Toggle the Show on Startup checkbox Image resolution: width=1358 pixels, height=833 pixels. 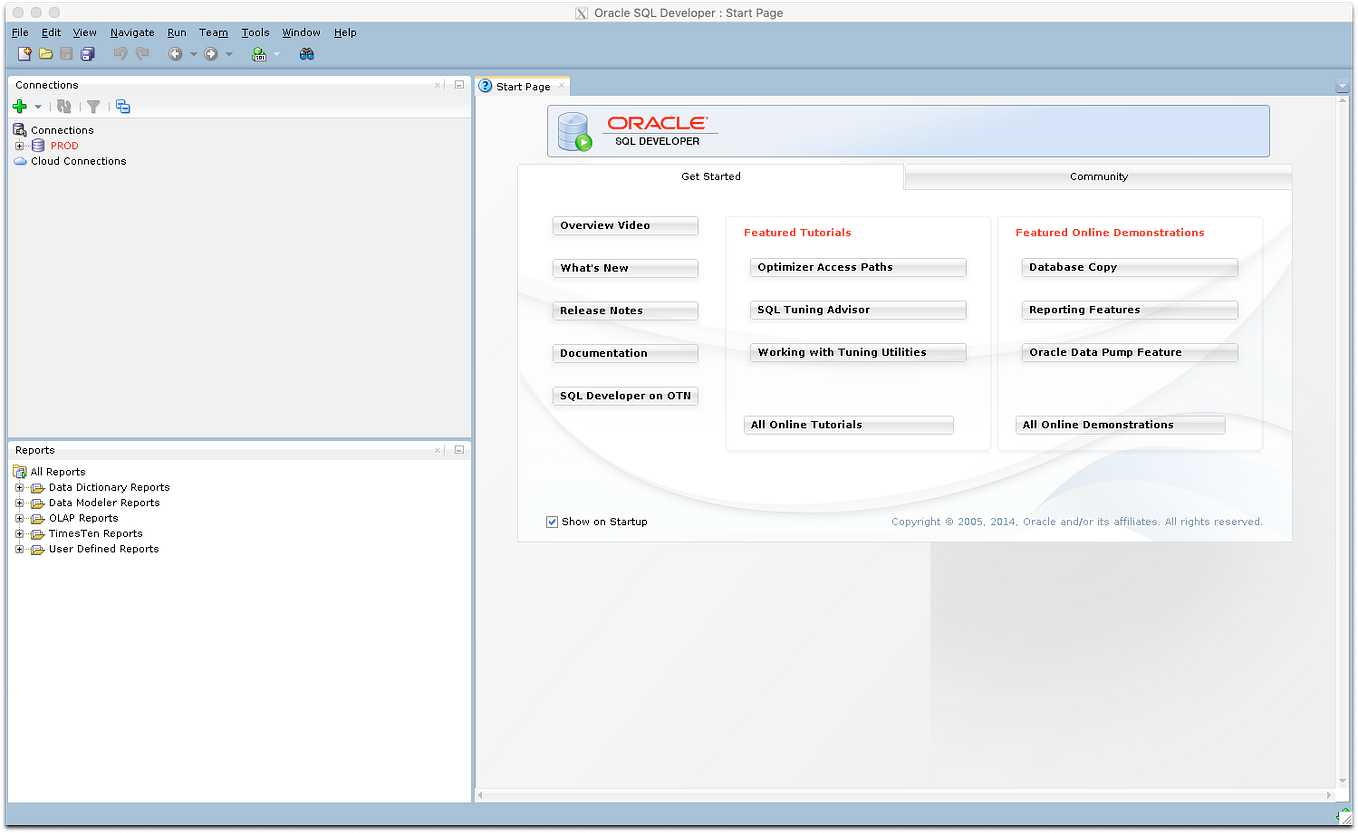(x=552, y=522)
